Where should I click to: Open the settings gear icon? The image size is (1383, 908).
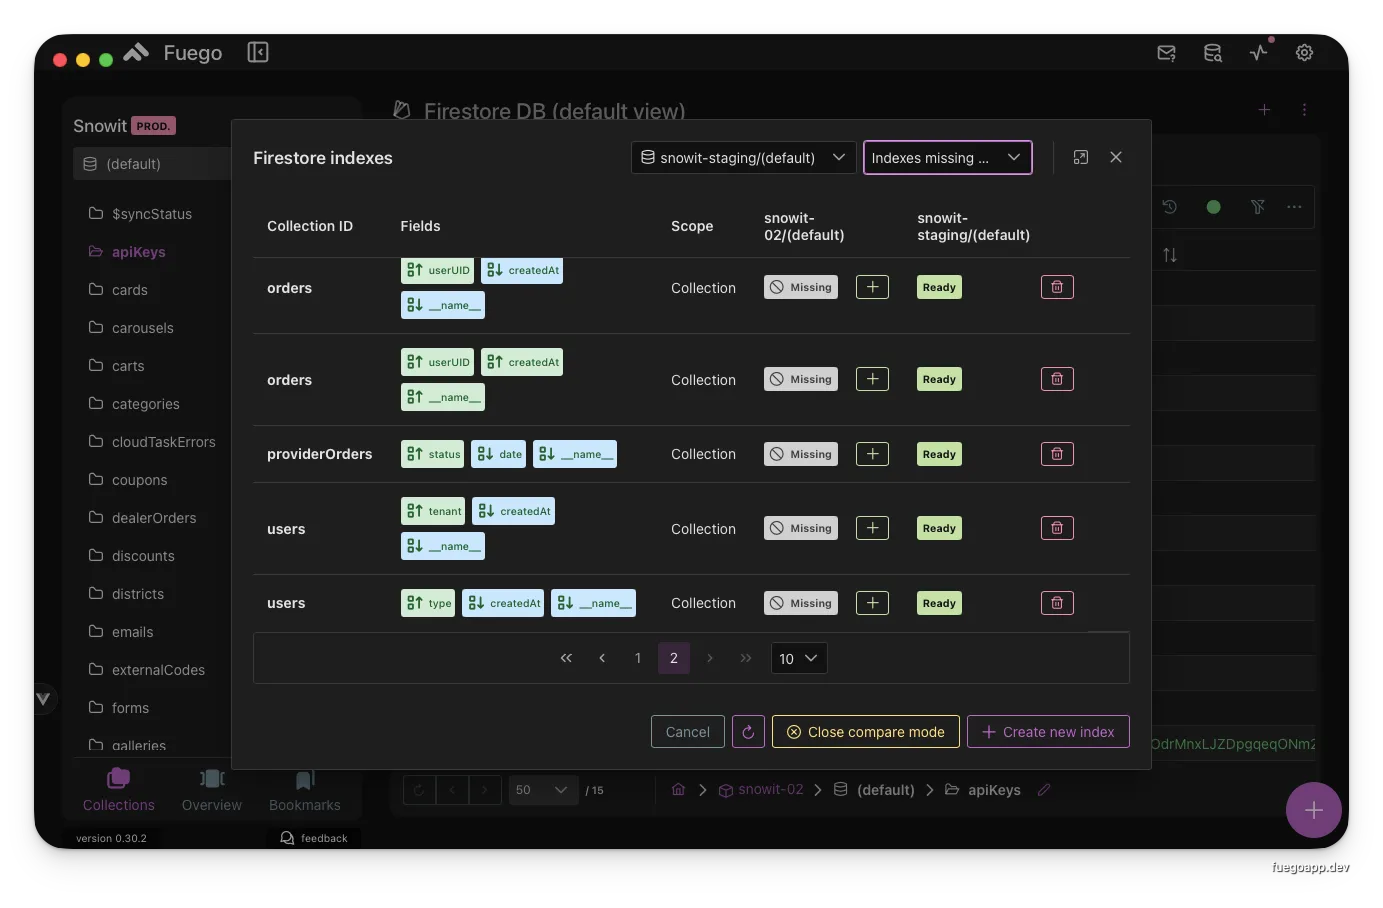pyautogui.click(x=1304, y=53)
